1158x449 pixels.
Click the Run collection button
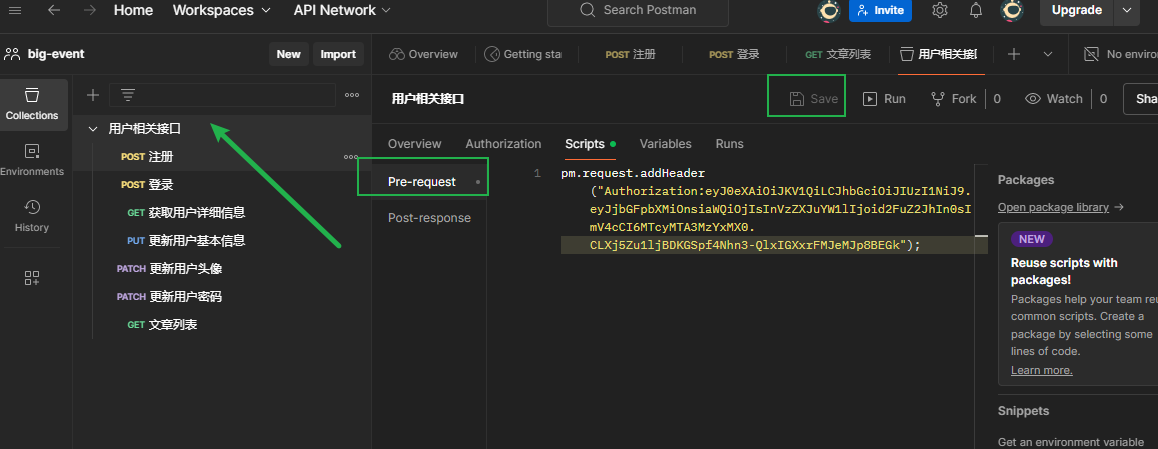tap(884, 99)
